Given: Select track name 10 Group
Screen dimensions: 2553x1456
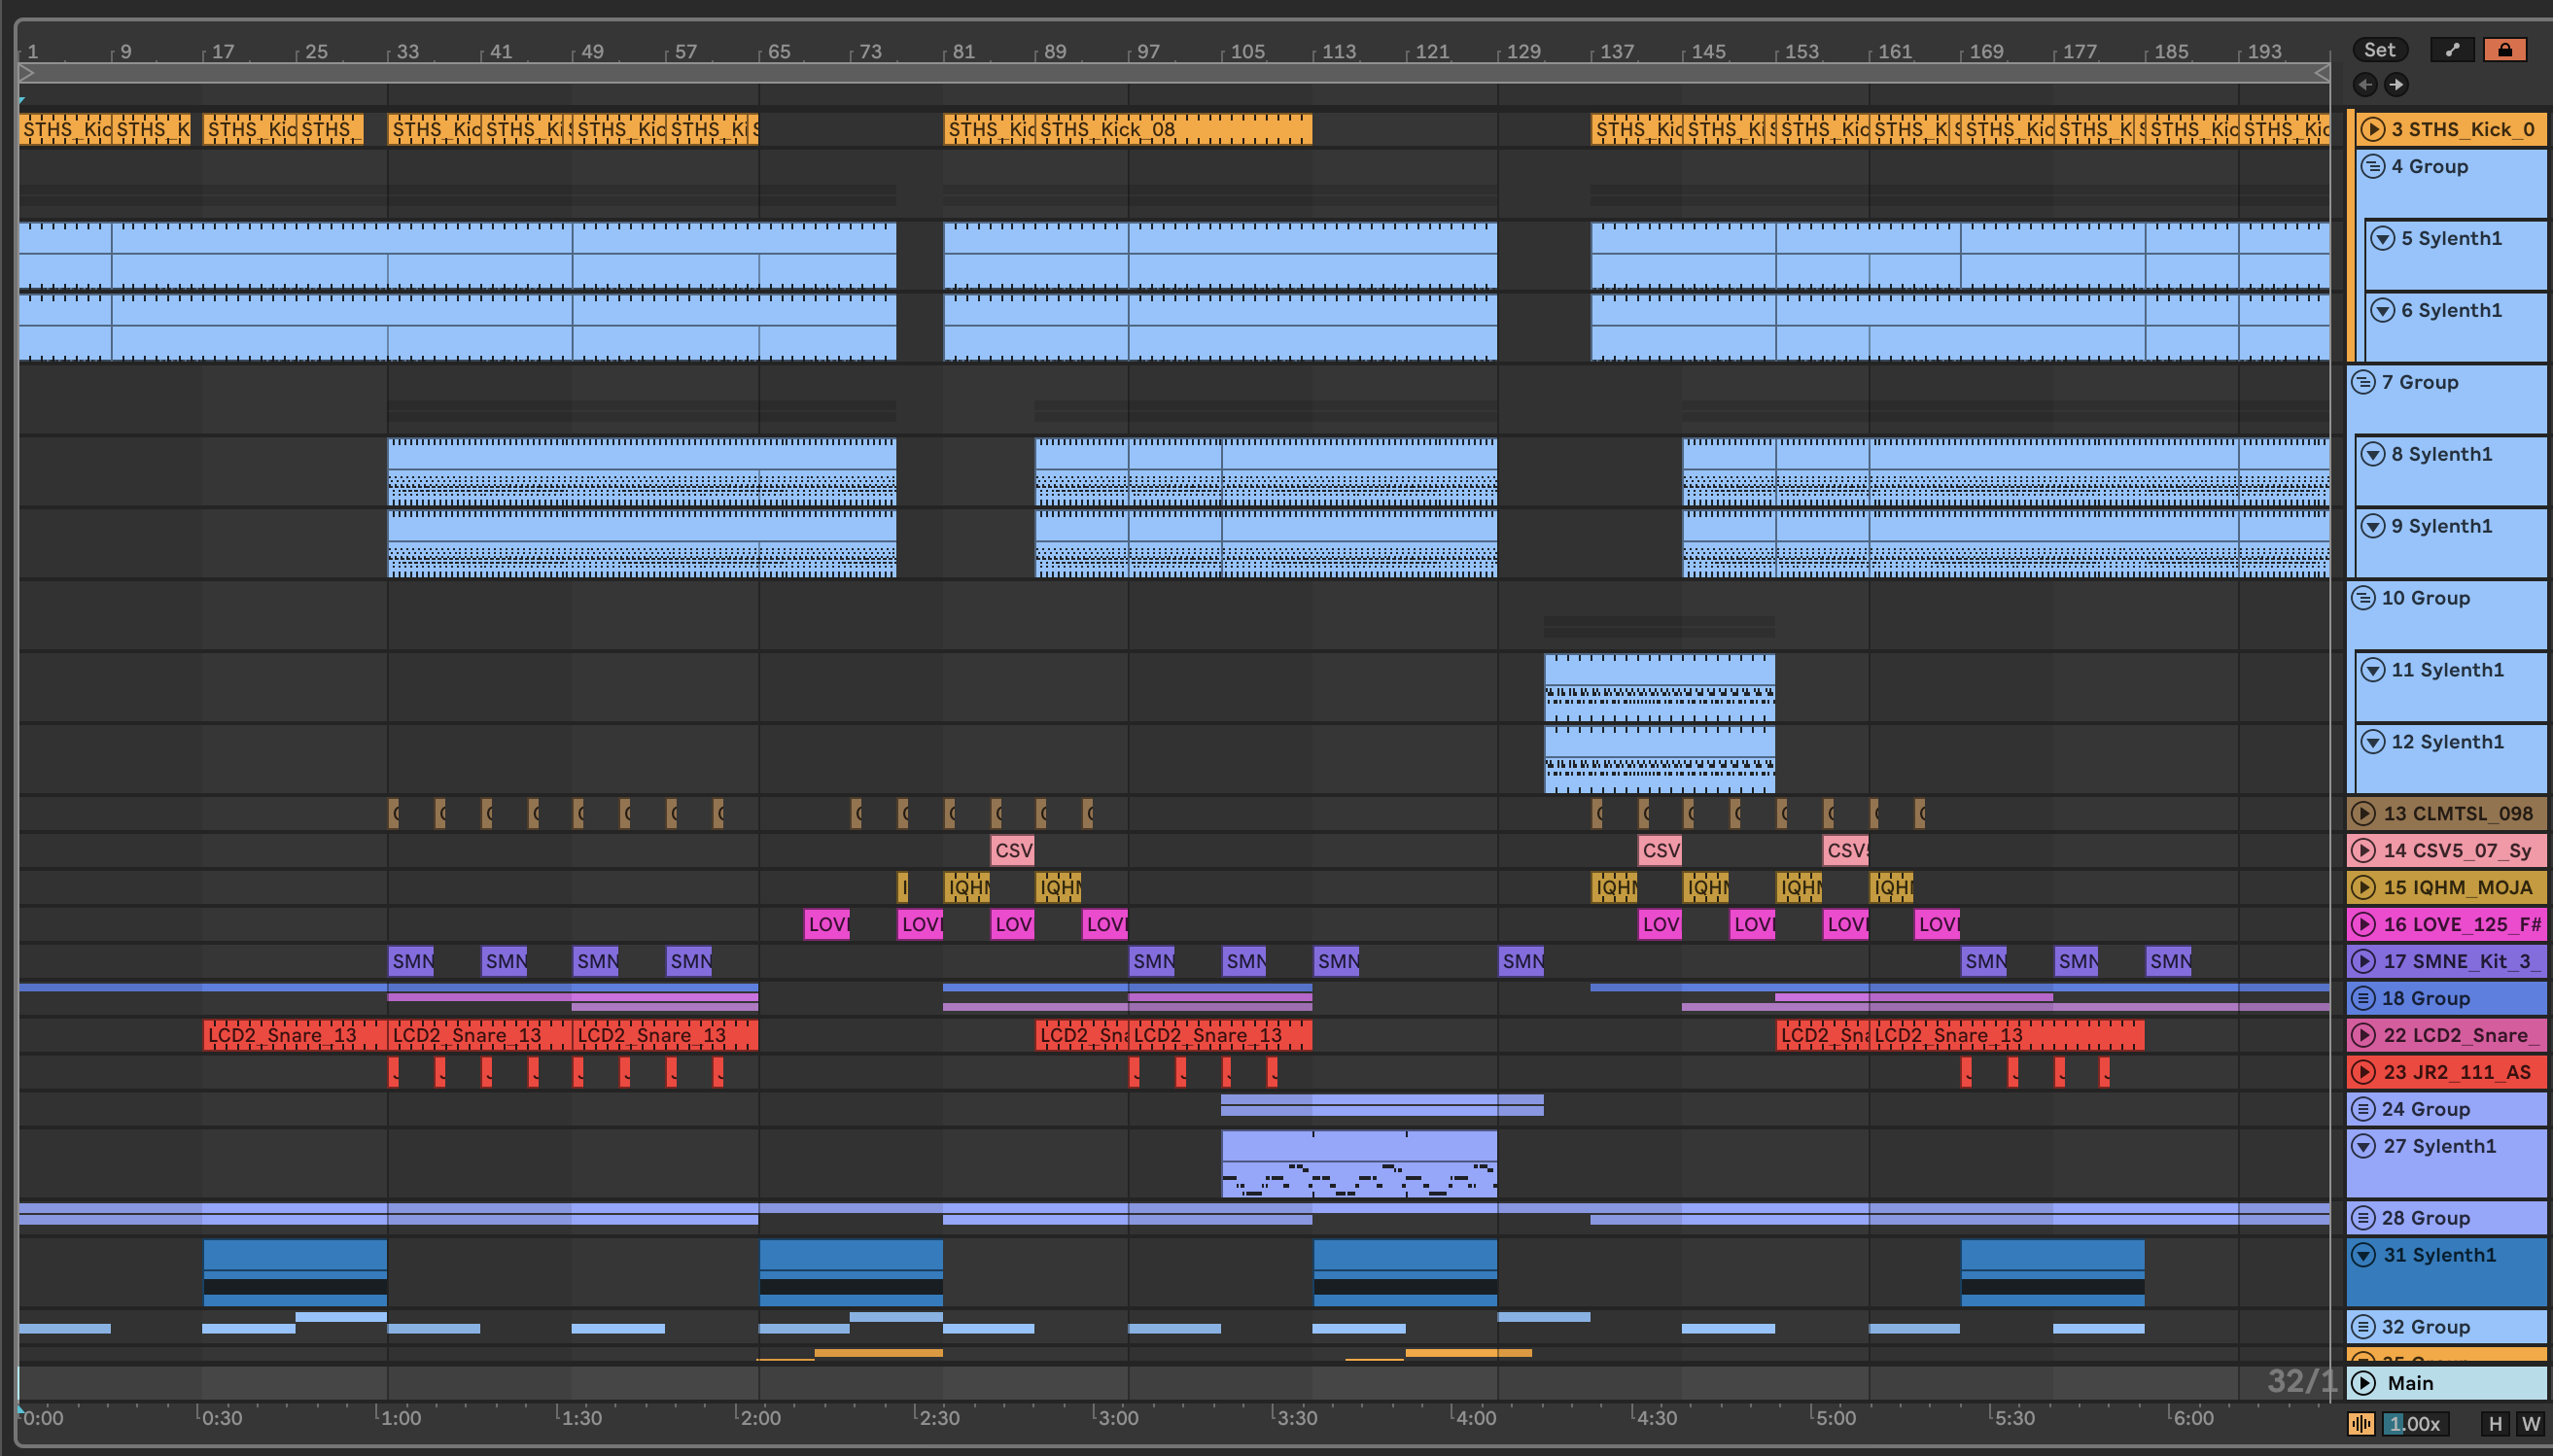Looking at the screenshot, I should pos(2425,598).
